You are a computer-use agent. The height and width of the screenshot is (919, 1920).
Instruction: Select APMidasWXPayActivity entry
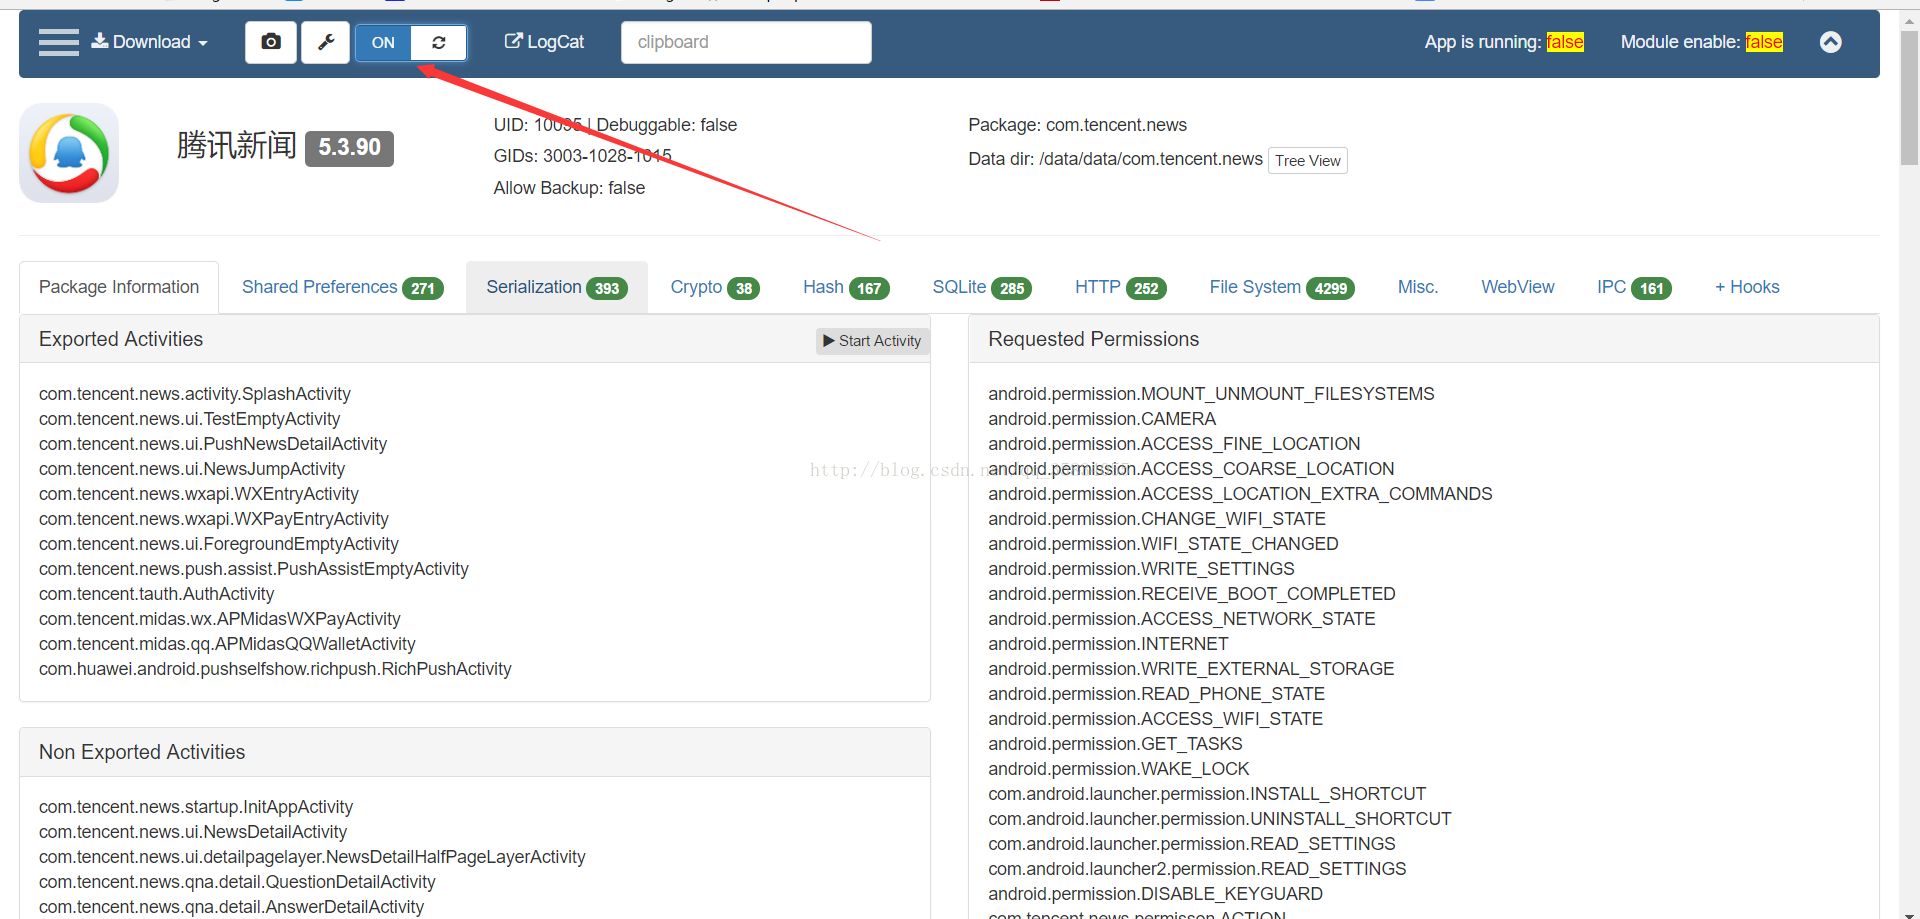[x=220, y=619]
